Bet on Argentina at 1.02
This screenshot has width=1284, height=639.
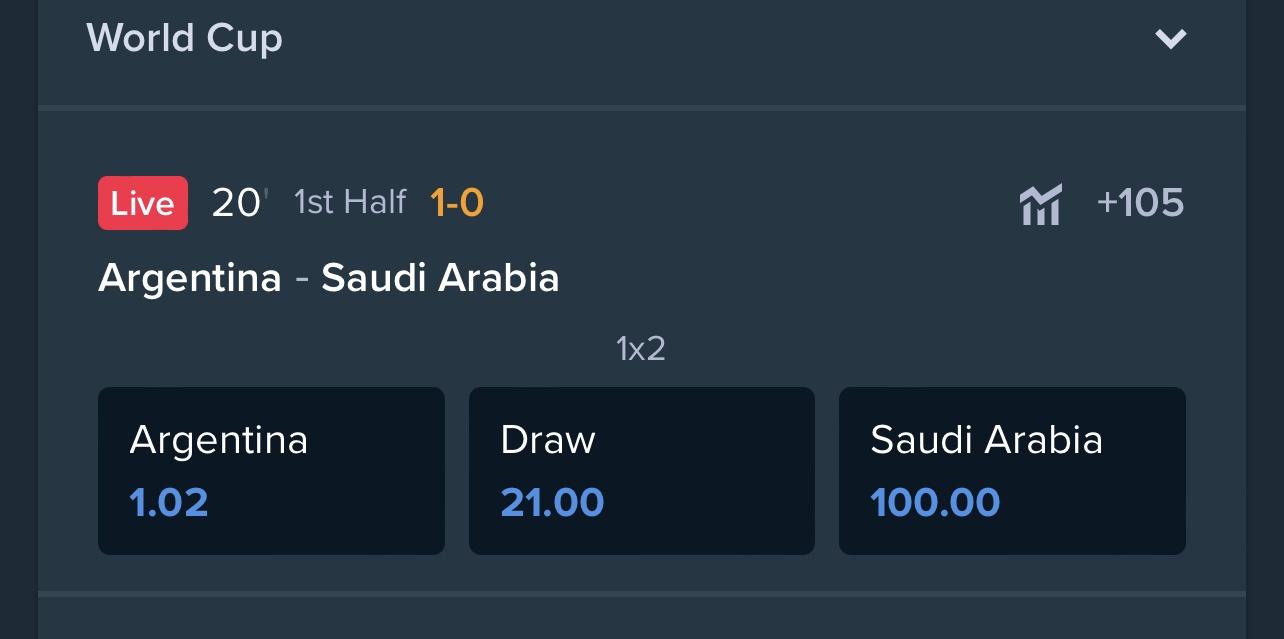coord(271,471)
